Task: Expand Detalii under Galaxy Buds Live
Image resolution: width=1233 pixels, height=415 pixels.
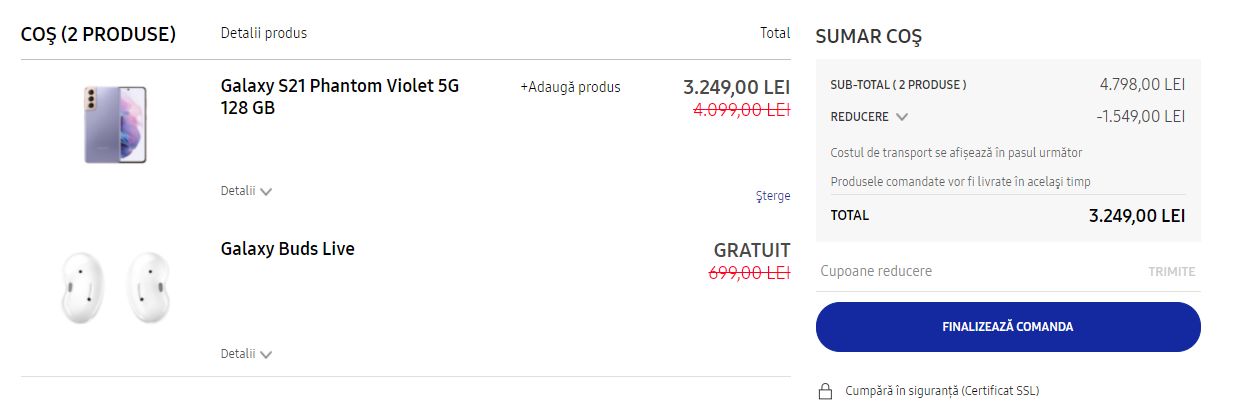Action: click(246, 354)
